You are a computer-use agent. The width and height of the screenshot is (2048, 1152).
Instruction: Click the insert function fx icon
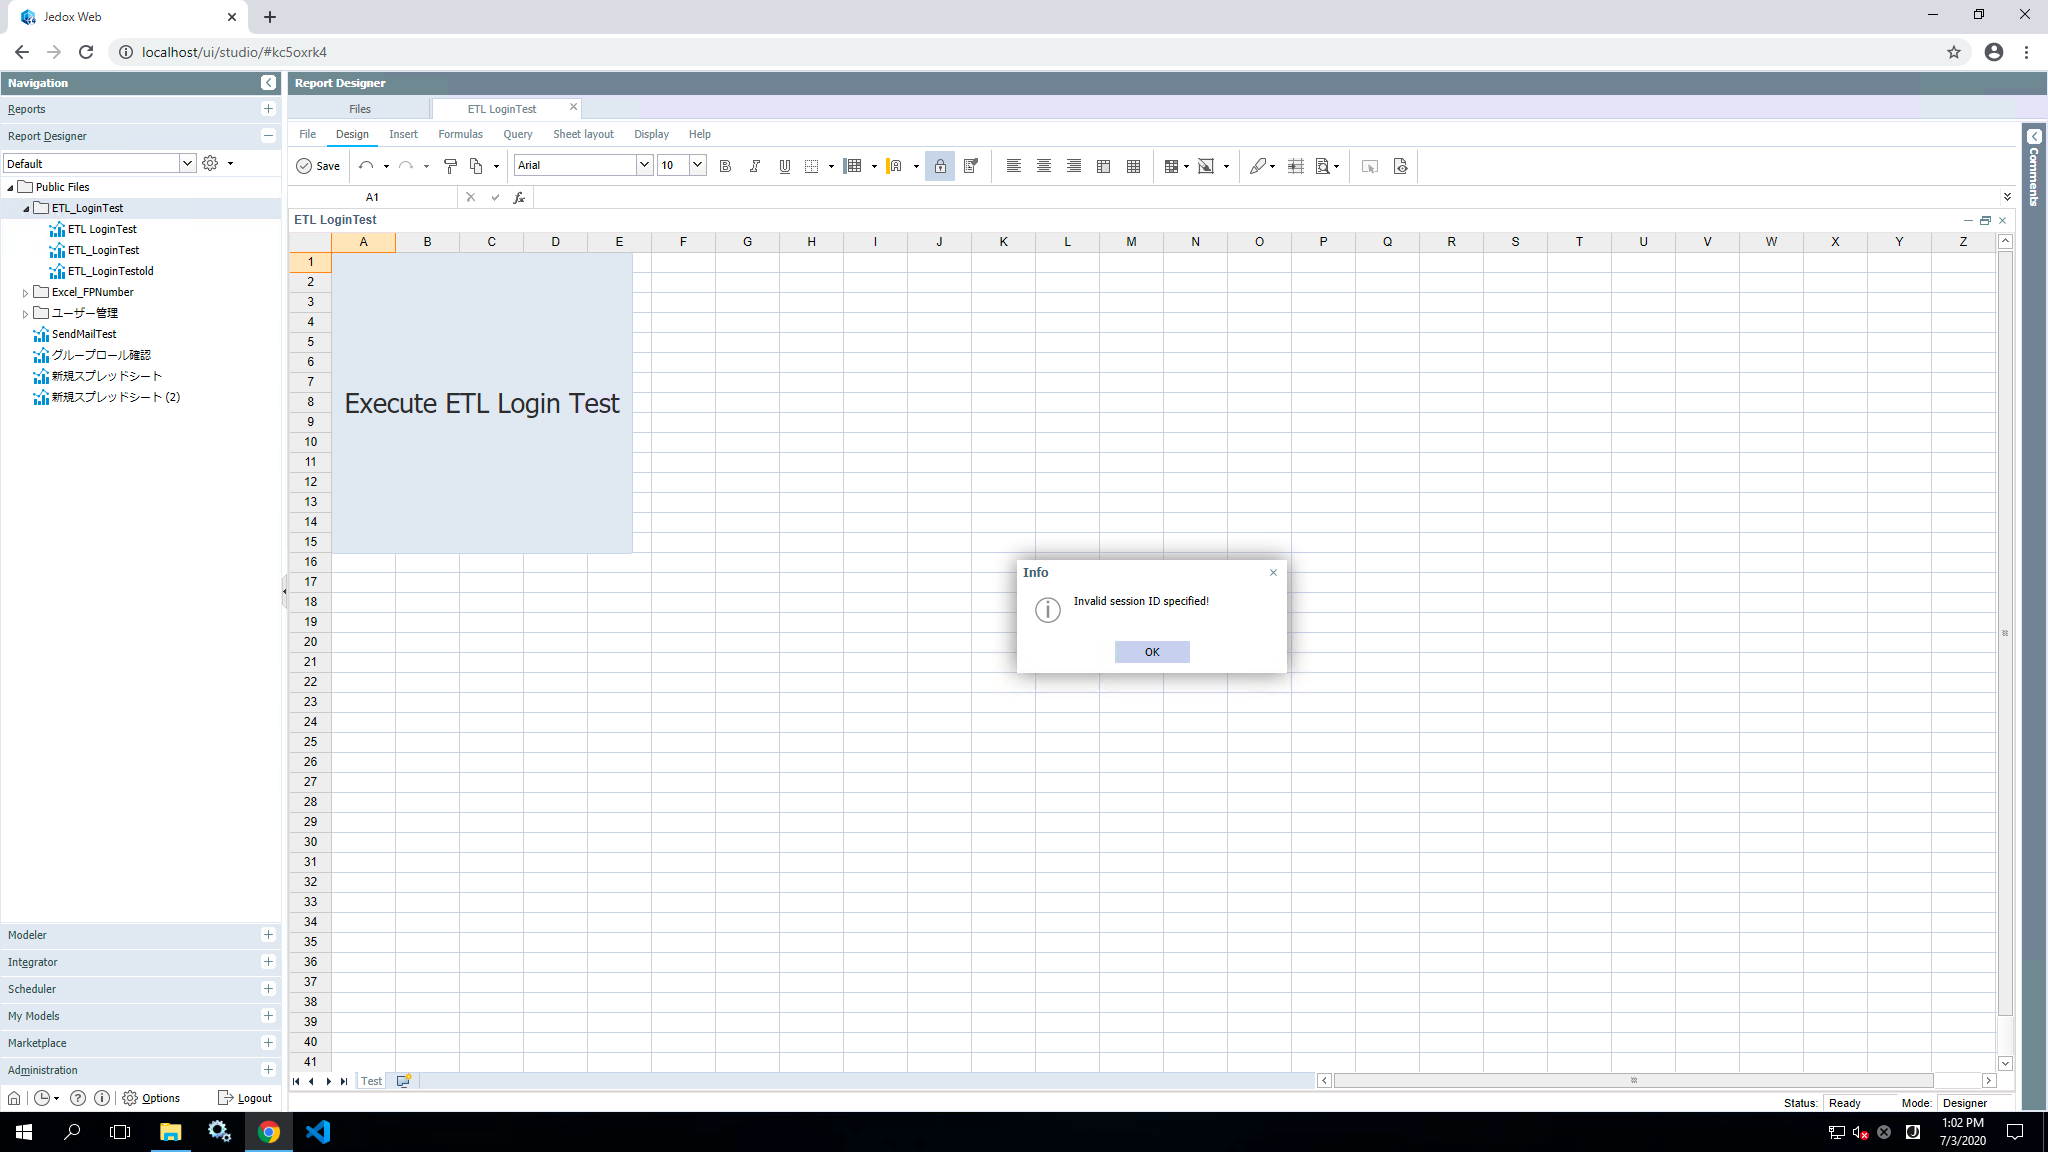(x=519, y=198)
